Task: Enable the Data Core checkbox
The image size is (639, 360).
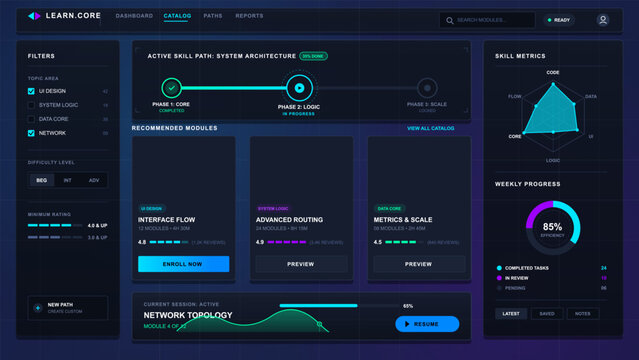Action: coord(31,119)
